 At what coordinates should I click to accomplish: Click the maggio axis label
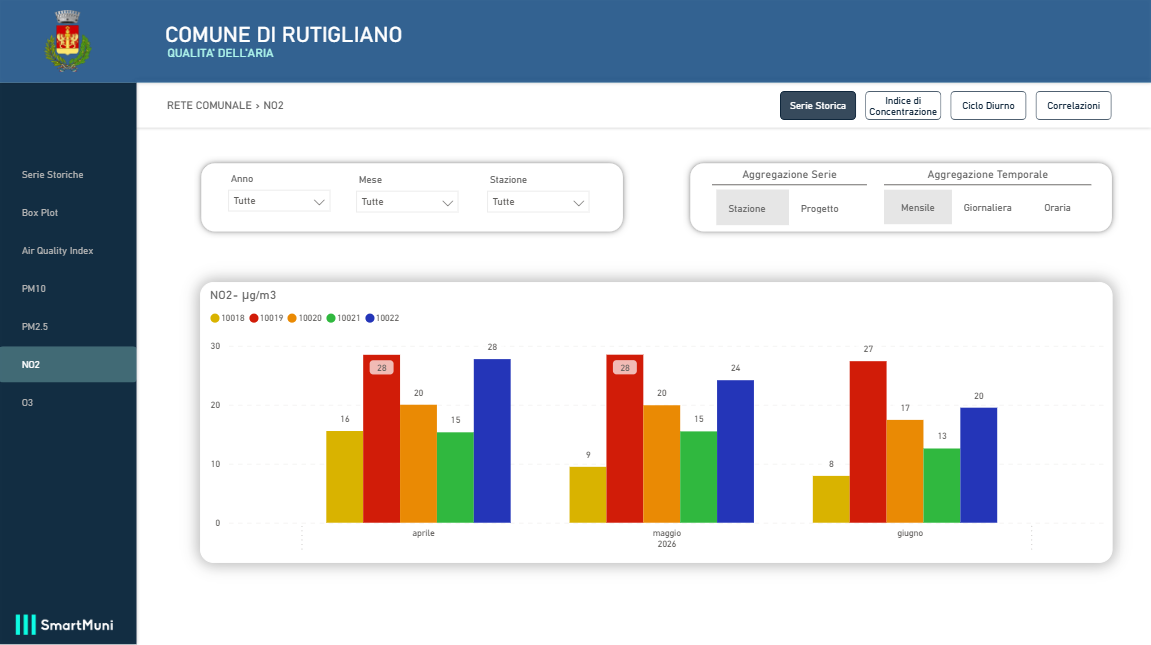click(667, 533)
